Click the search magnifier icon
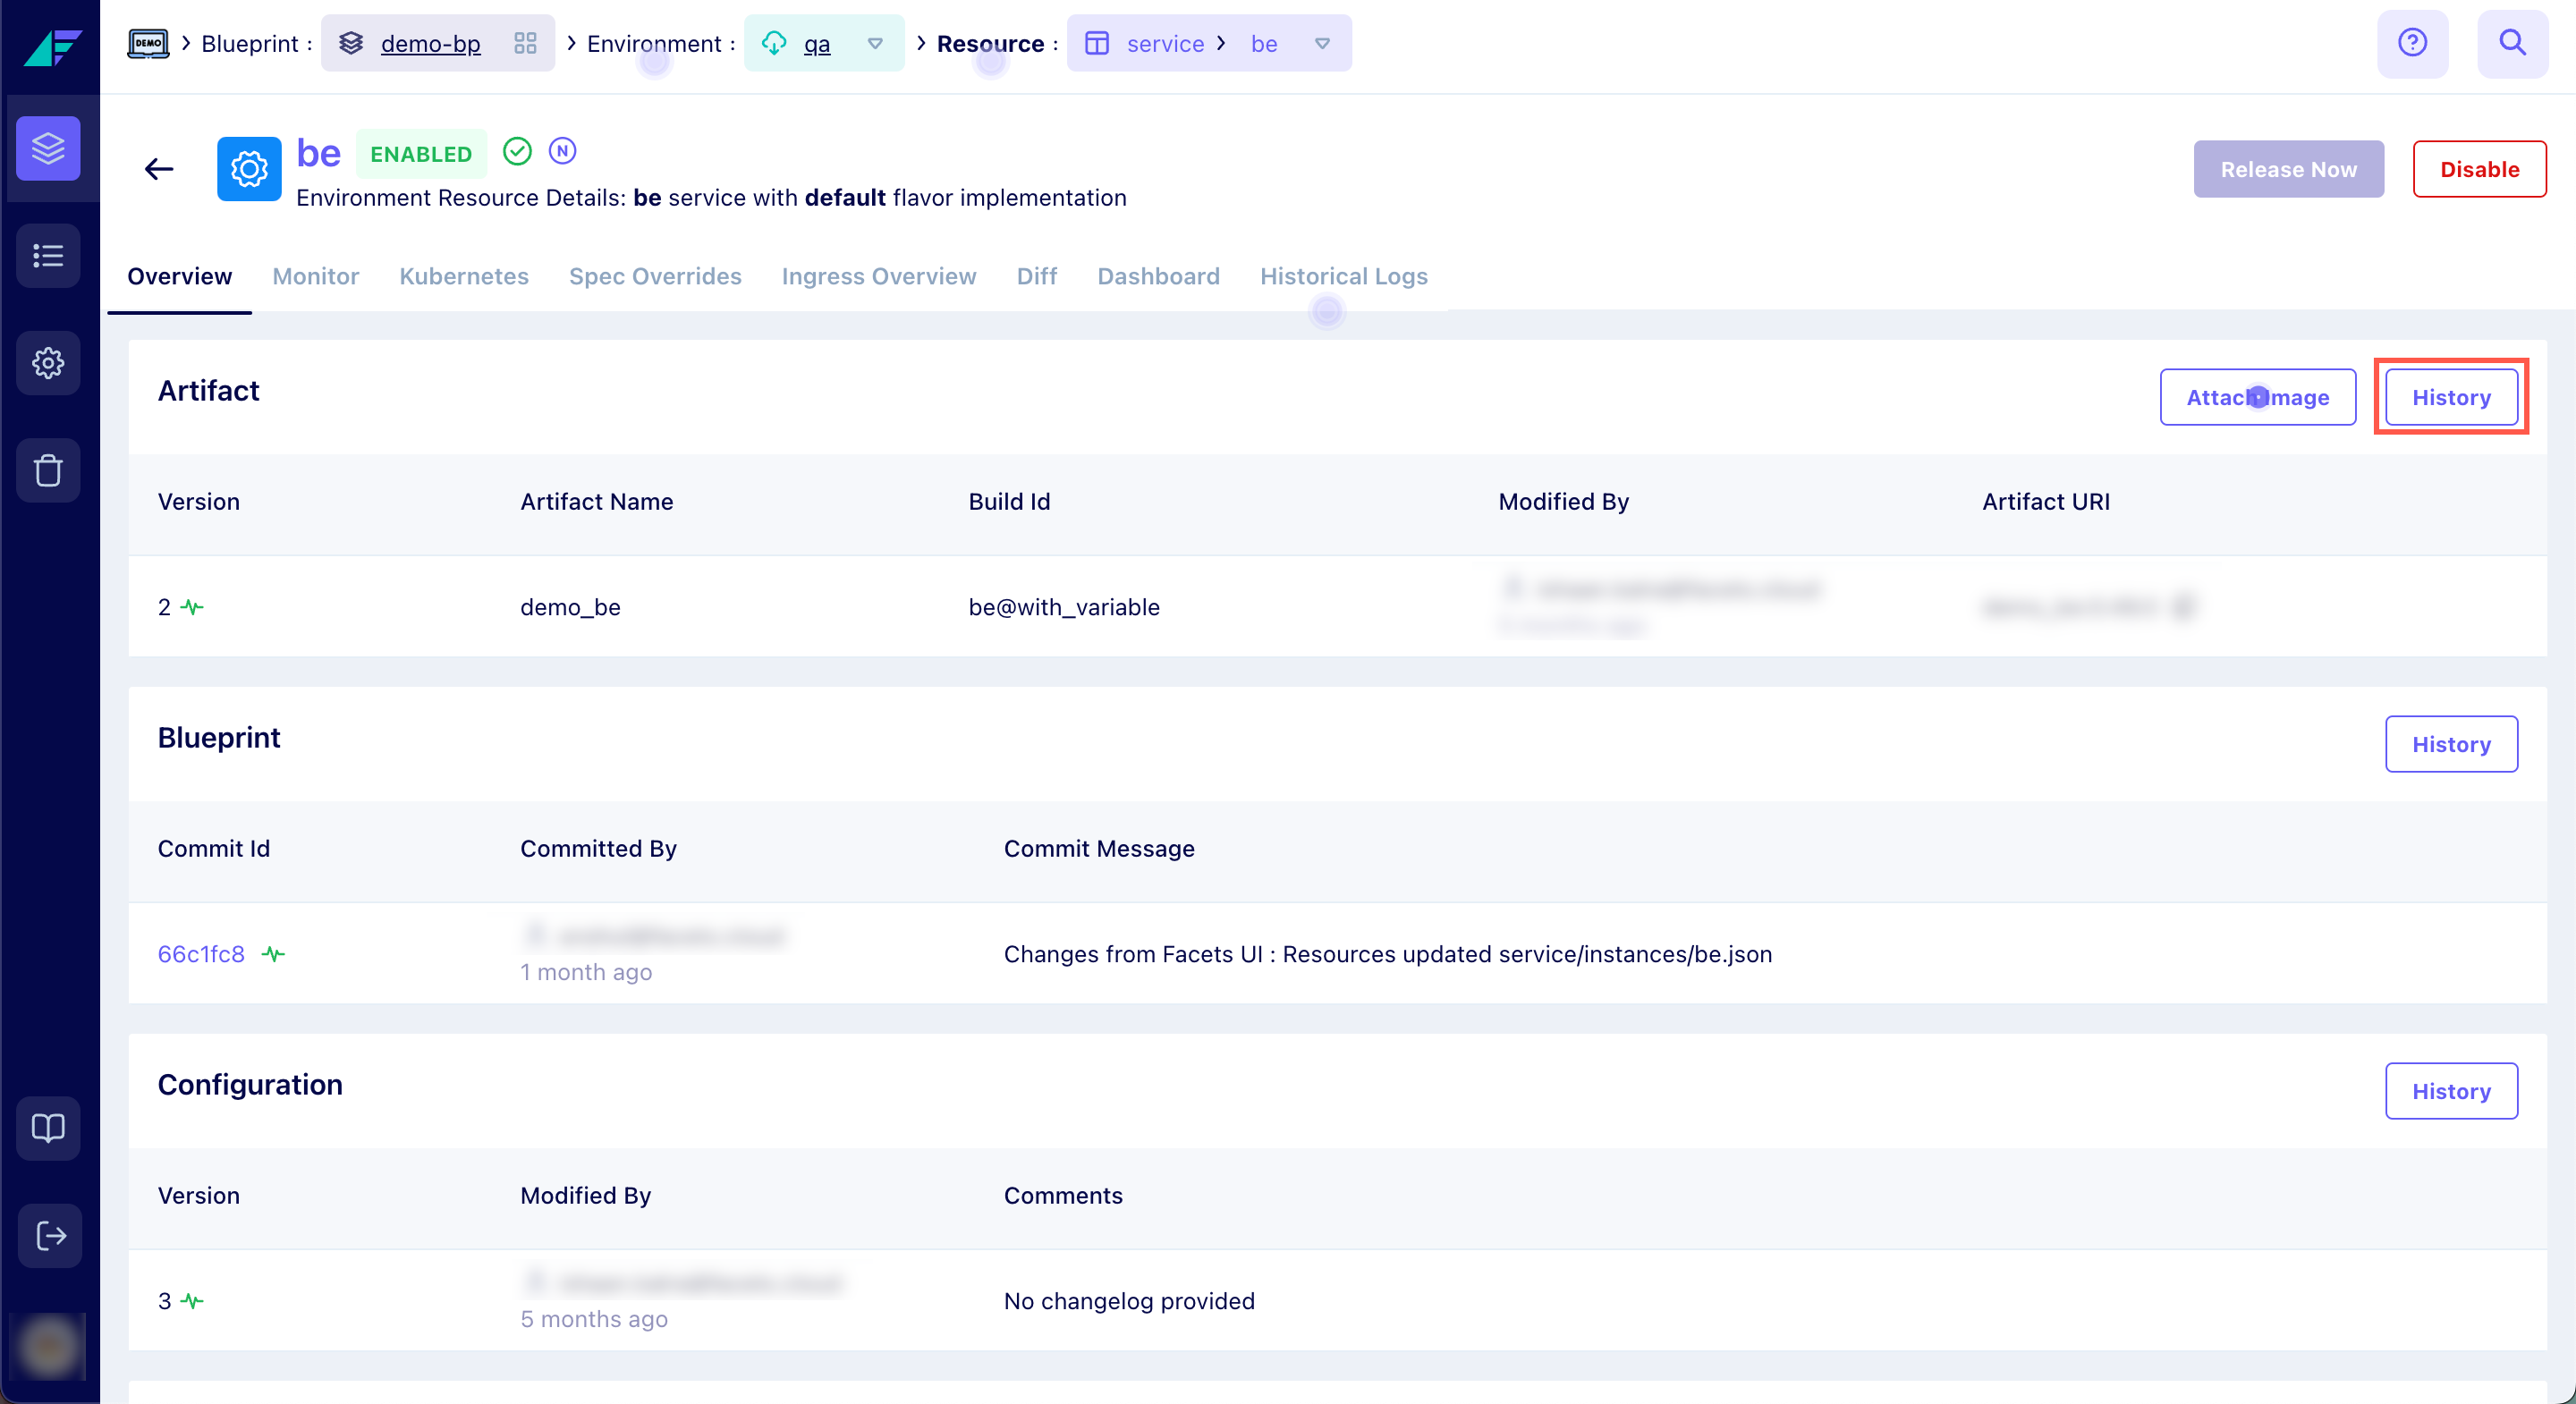The image size is (2576, 1404). tap(2512, 43)
